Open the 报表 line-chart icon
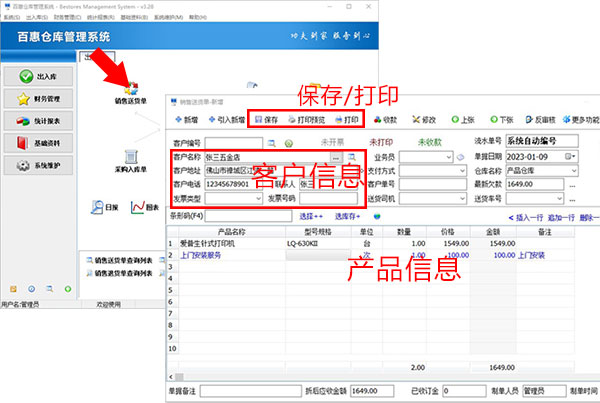 (145, 207)
